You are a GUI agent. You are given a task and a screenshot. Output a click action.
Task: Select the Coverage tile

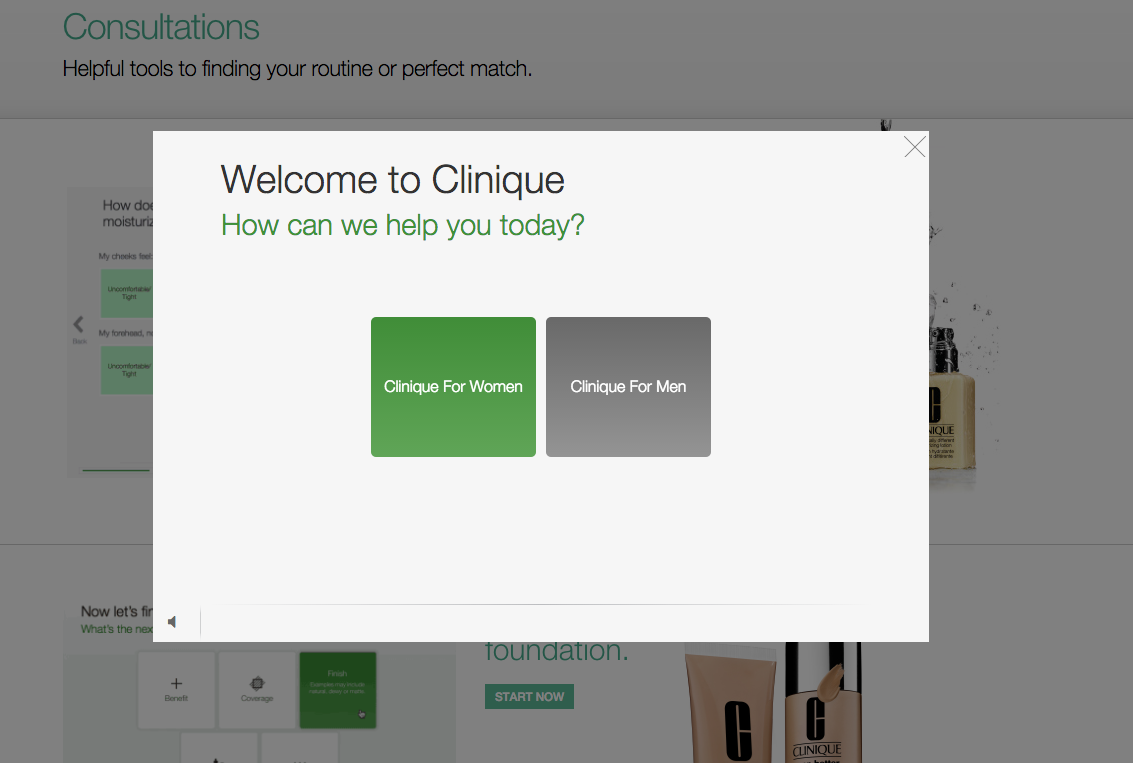[x=257, y=689]
